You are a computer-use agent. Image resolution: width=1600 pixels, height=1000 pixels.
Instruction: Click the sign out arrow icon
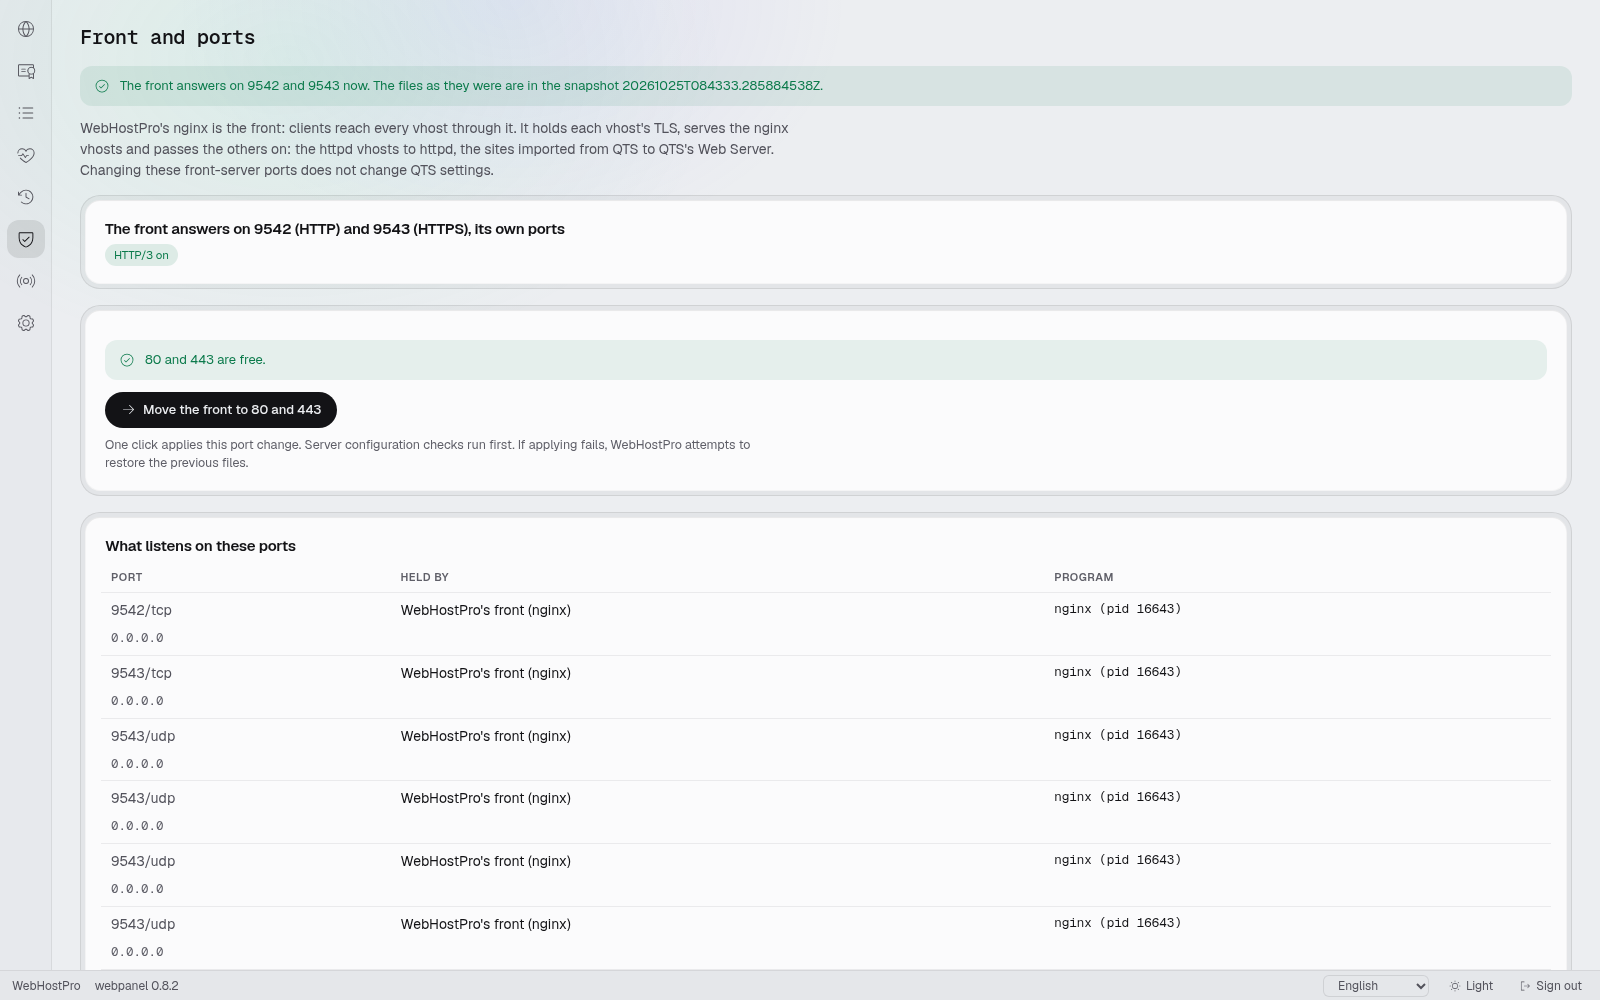[x=1525, y=986]
